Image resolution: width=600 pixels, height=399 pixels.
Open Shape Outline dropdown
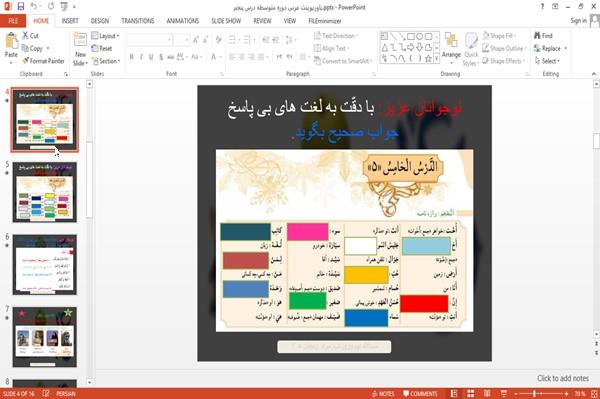504,48
